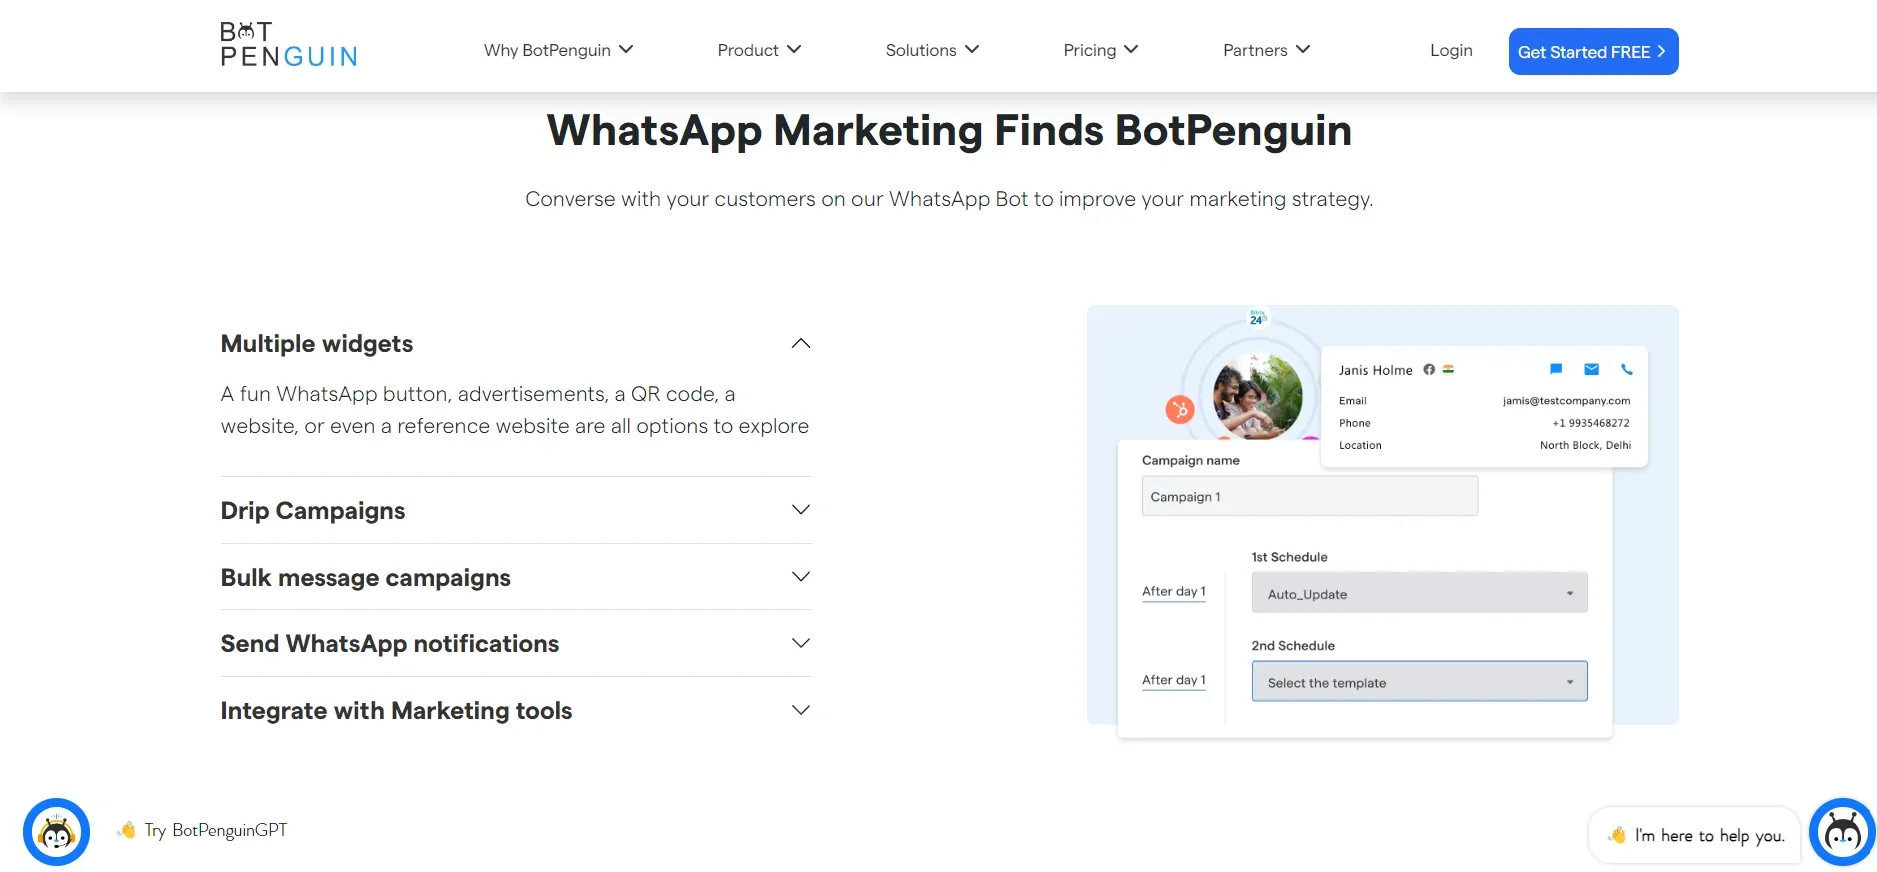Click the Login link

pyautogui.click(x=1451, y=50)
